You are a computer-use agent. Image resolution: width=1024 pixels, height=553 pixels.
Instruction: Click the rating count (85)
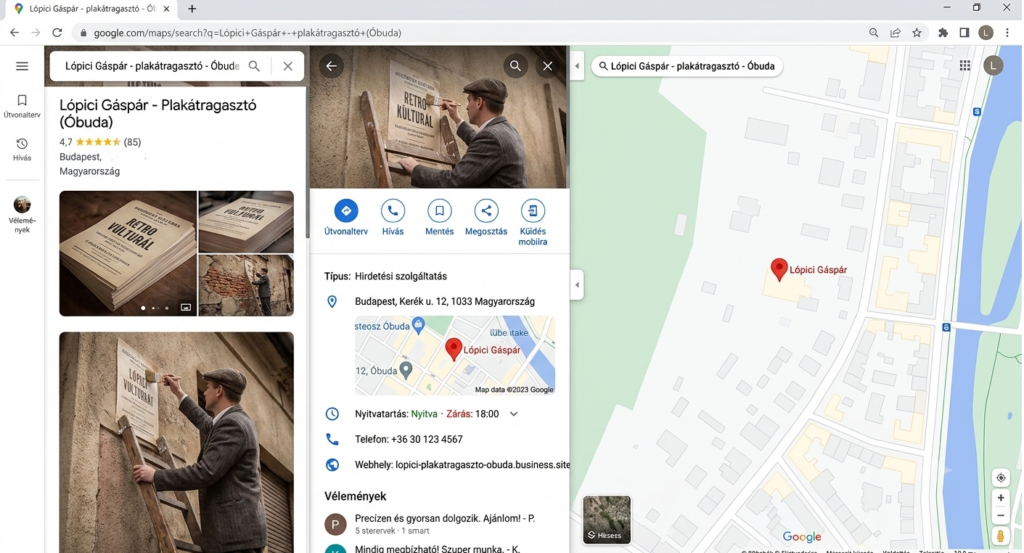pos(132,142)
